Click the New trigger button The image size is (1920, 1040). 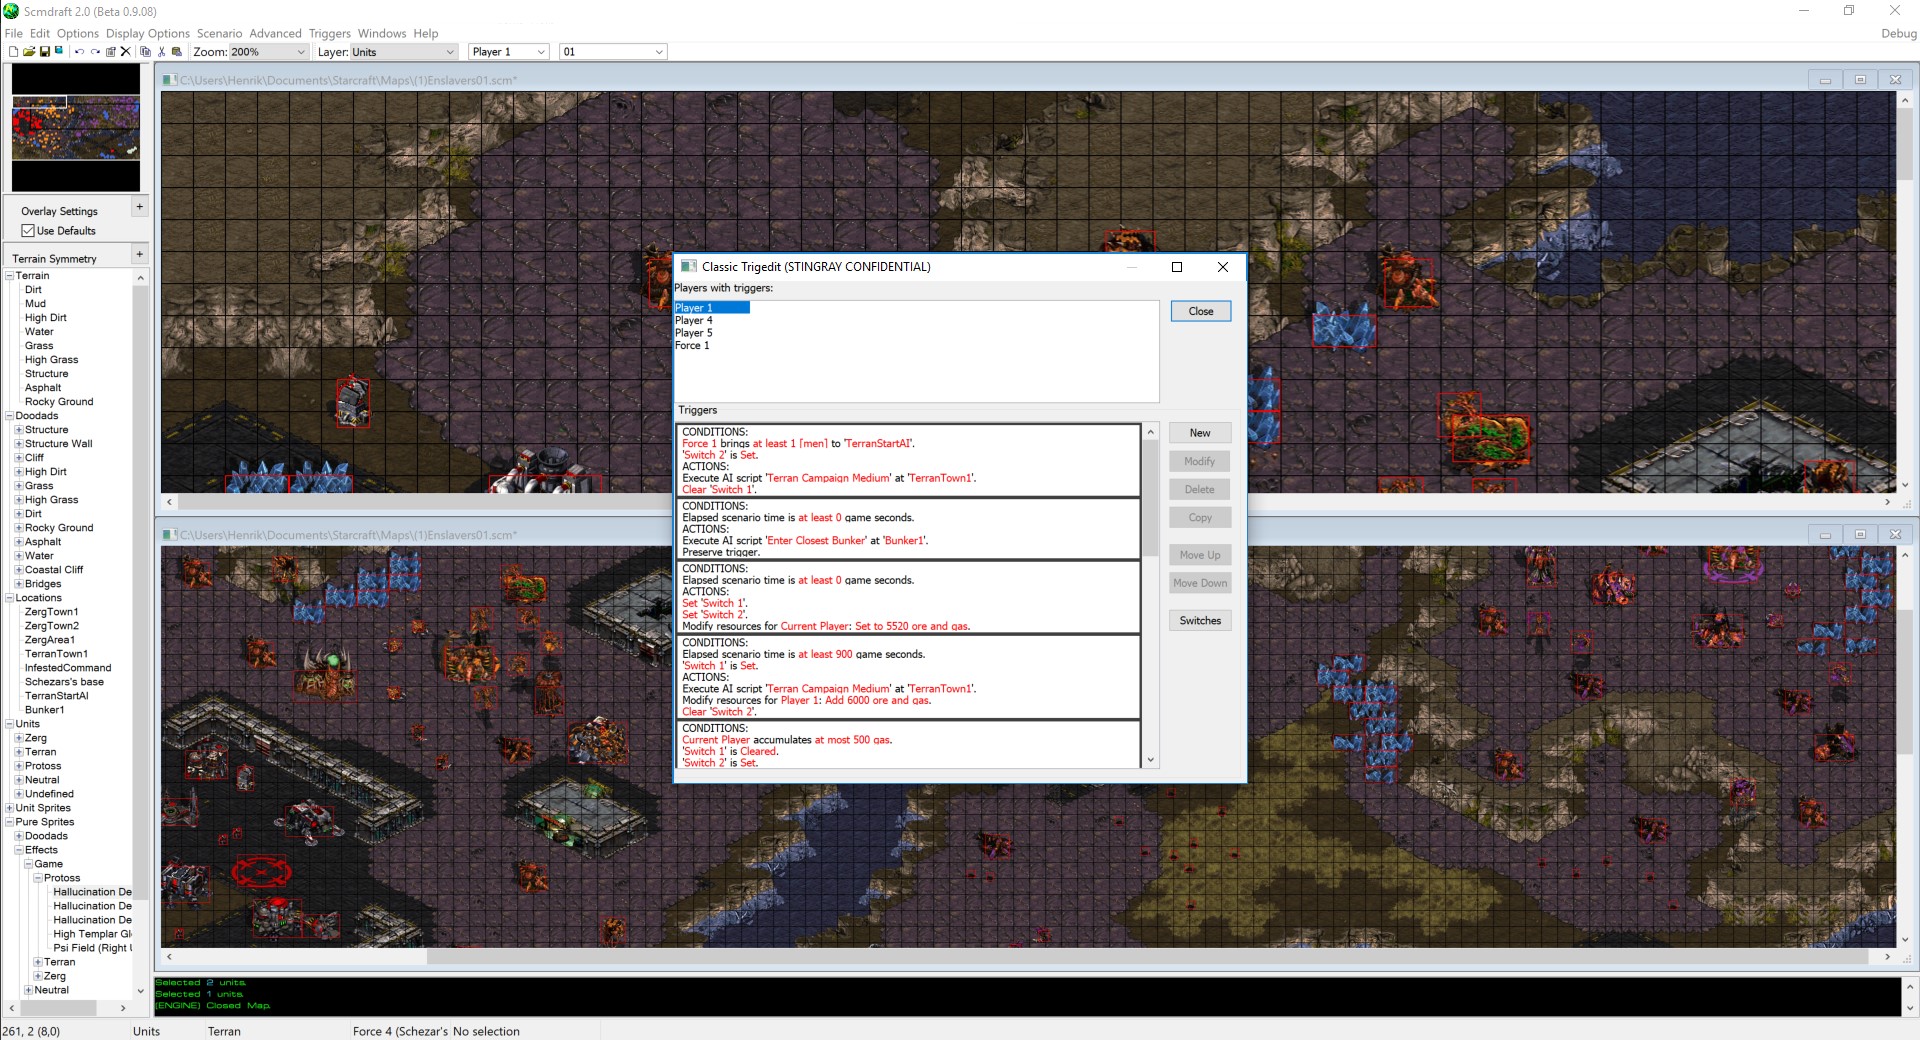tap(1200, 433)
